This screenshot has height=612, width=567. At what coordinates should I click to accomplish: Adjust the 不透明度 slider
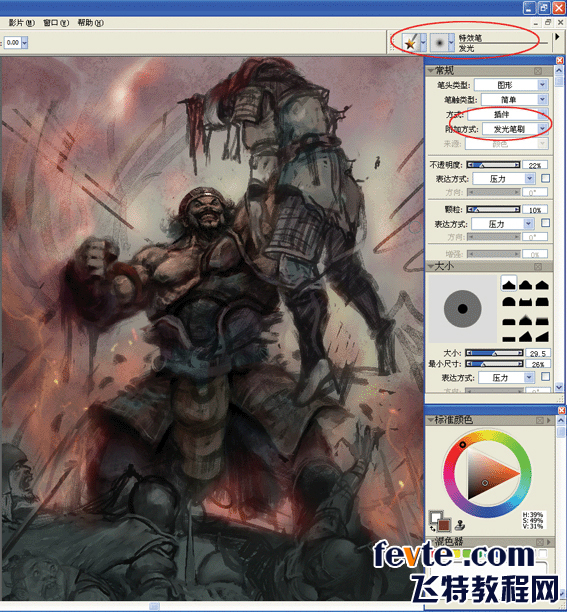coord(494,165)
